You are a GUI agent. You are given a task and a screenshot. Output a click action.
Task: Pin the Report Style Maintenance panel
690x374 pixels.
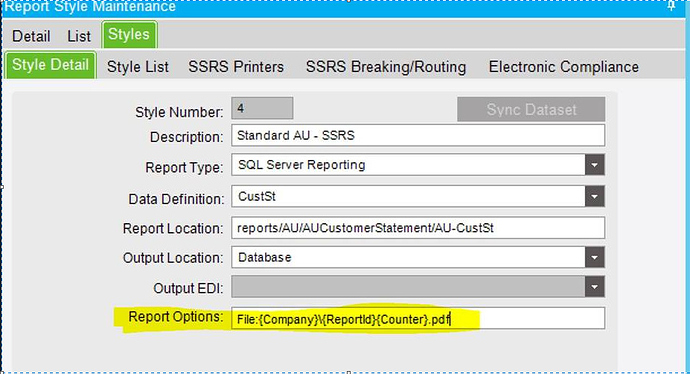coord(671,6)
